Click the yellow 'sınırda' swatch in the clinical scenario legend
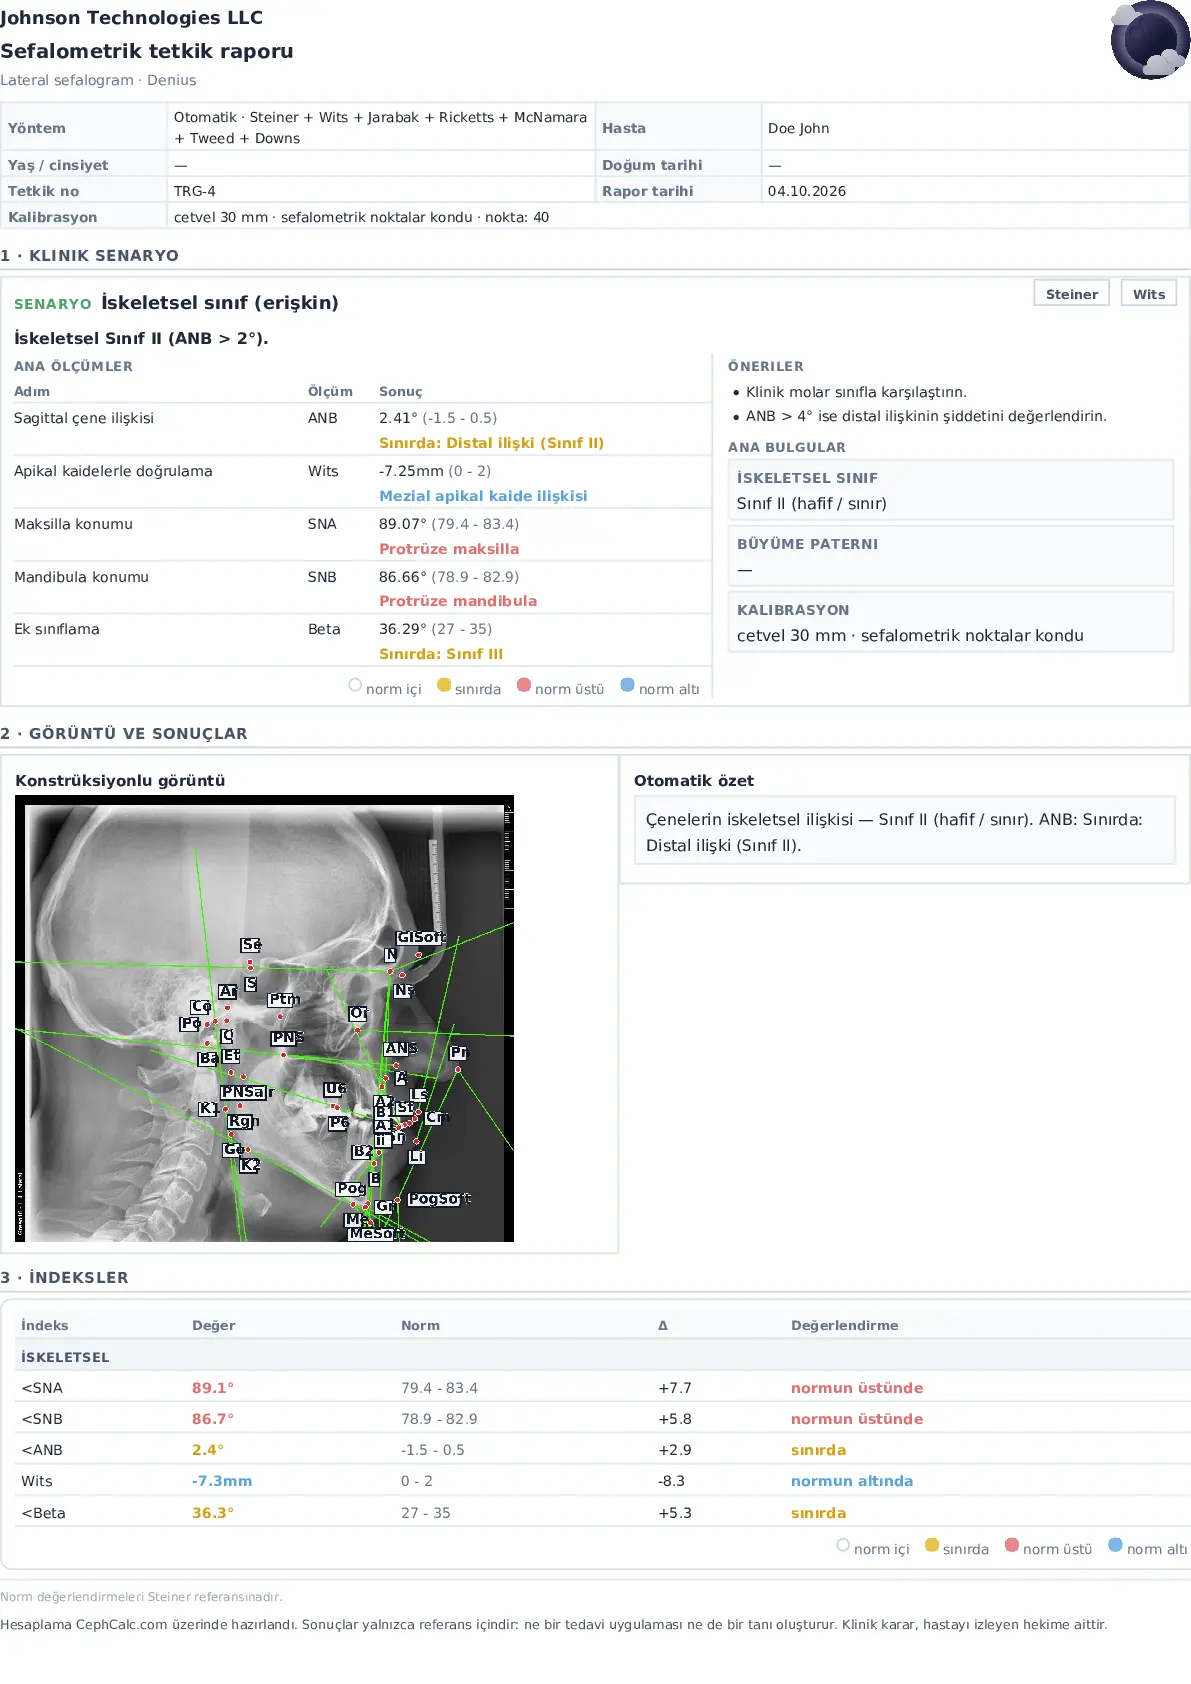 444,685
